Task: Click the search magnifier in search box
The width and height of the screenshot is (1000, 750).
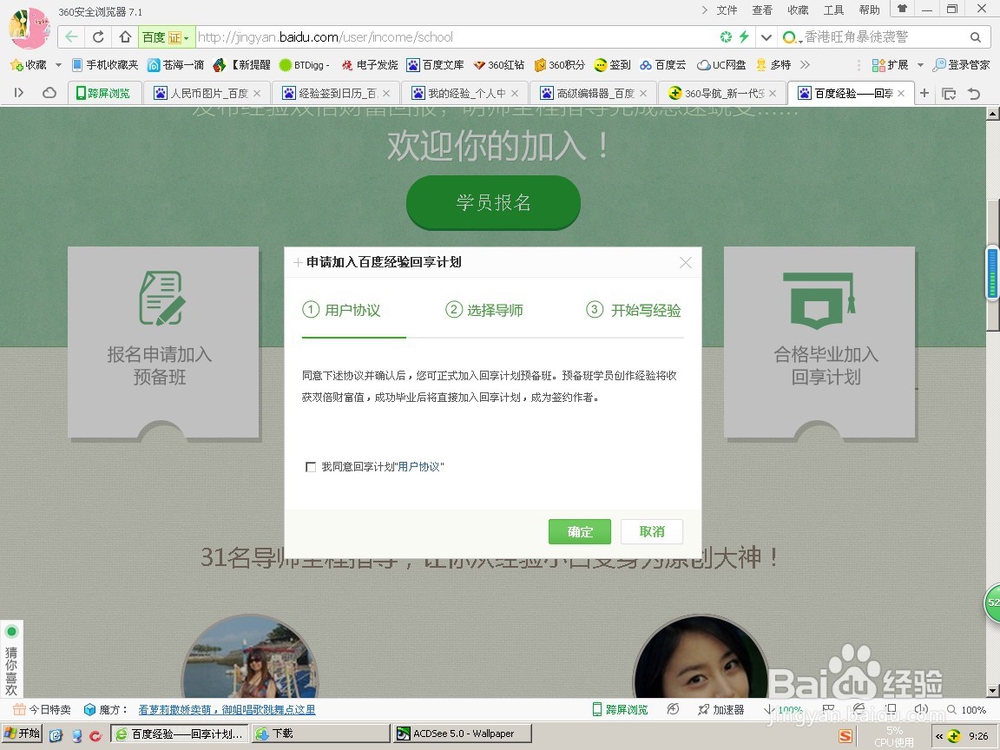Action: click(x=975, y=37)
